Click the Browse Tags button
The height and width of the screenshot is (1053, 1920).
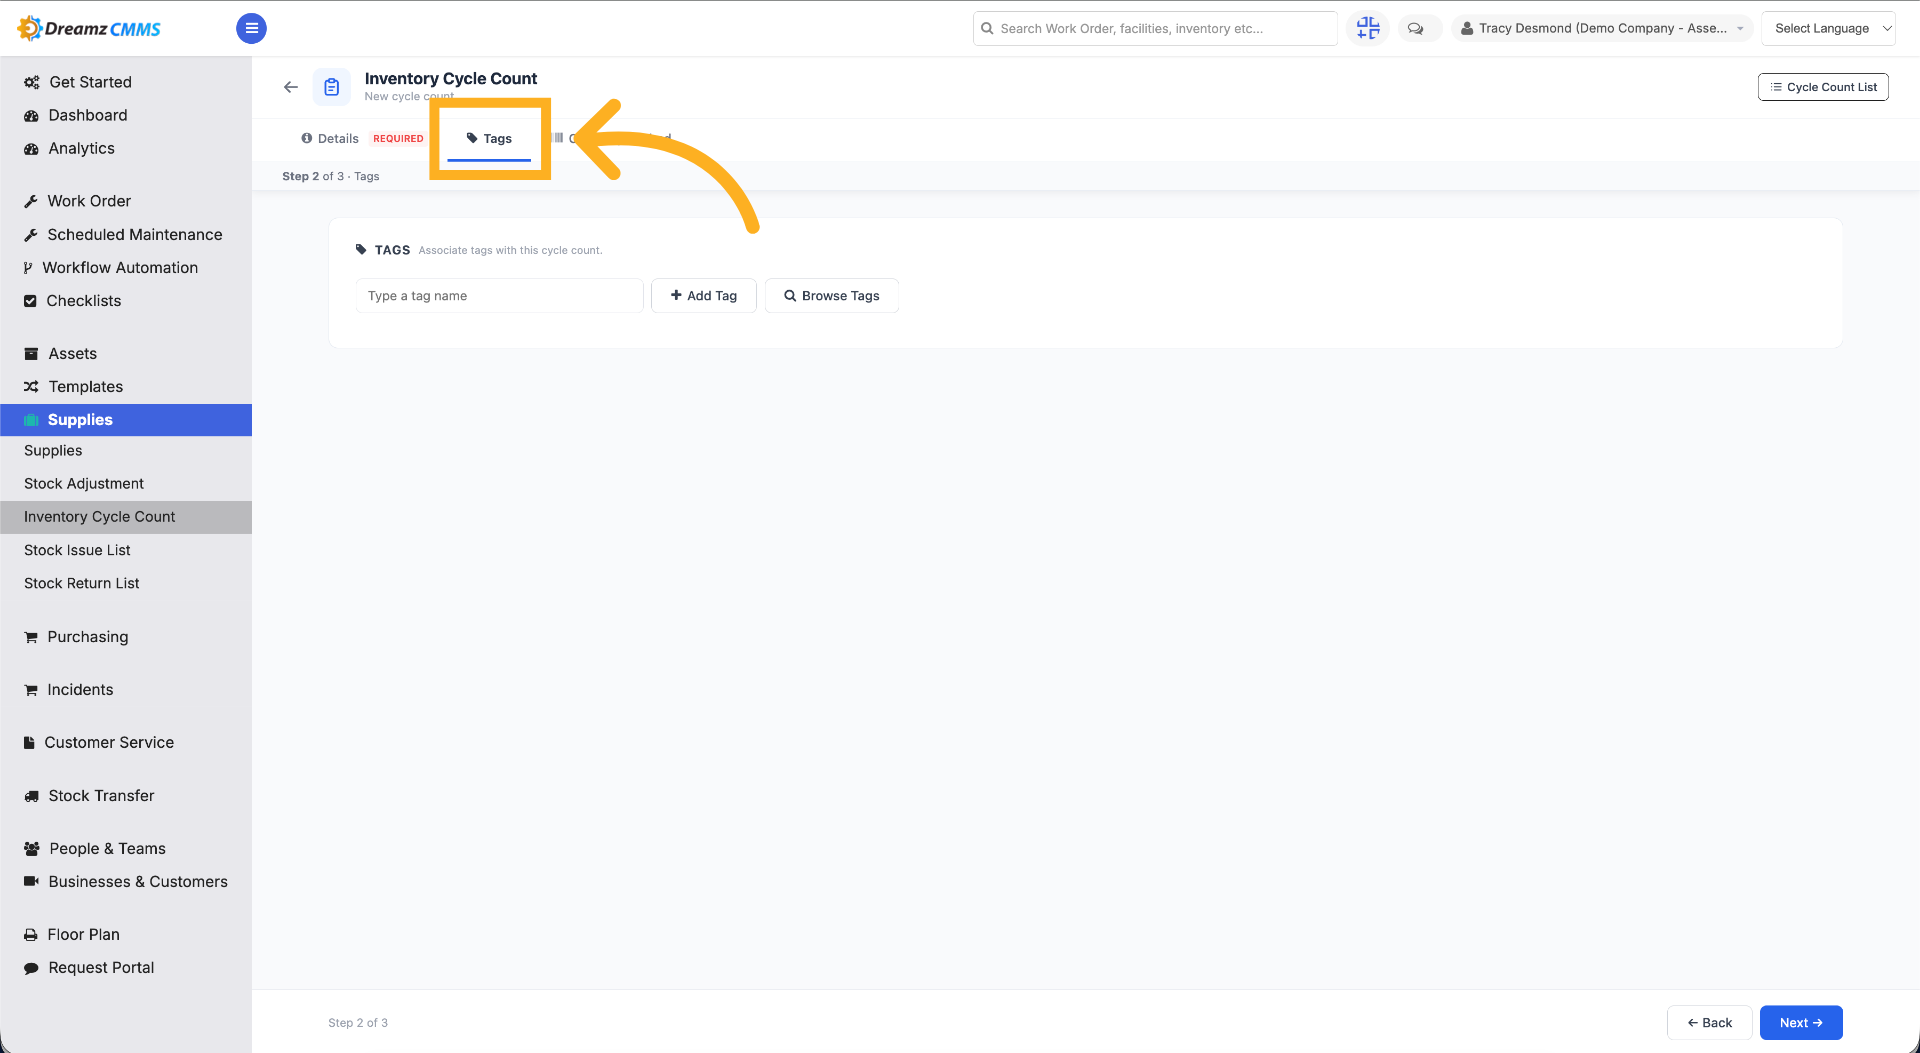pyautogui.click(x=832, y=296)
